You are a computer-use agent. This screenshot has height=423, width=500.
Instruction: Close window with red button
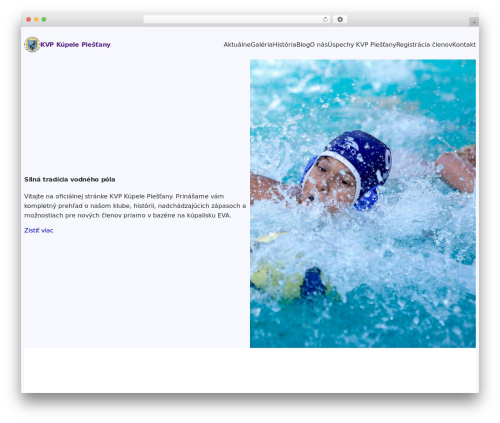(29, 19)
